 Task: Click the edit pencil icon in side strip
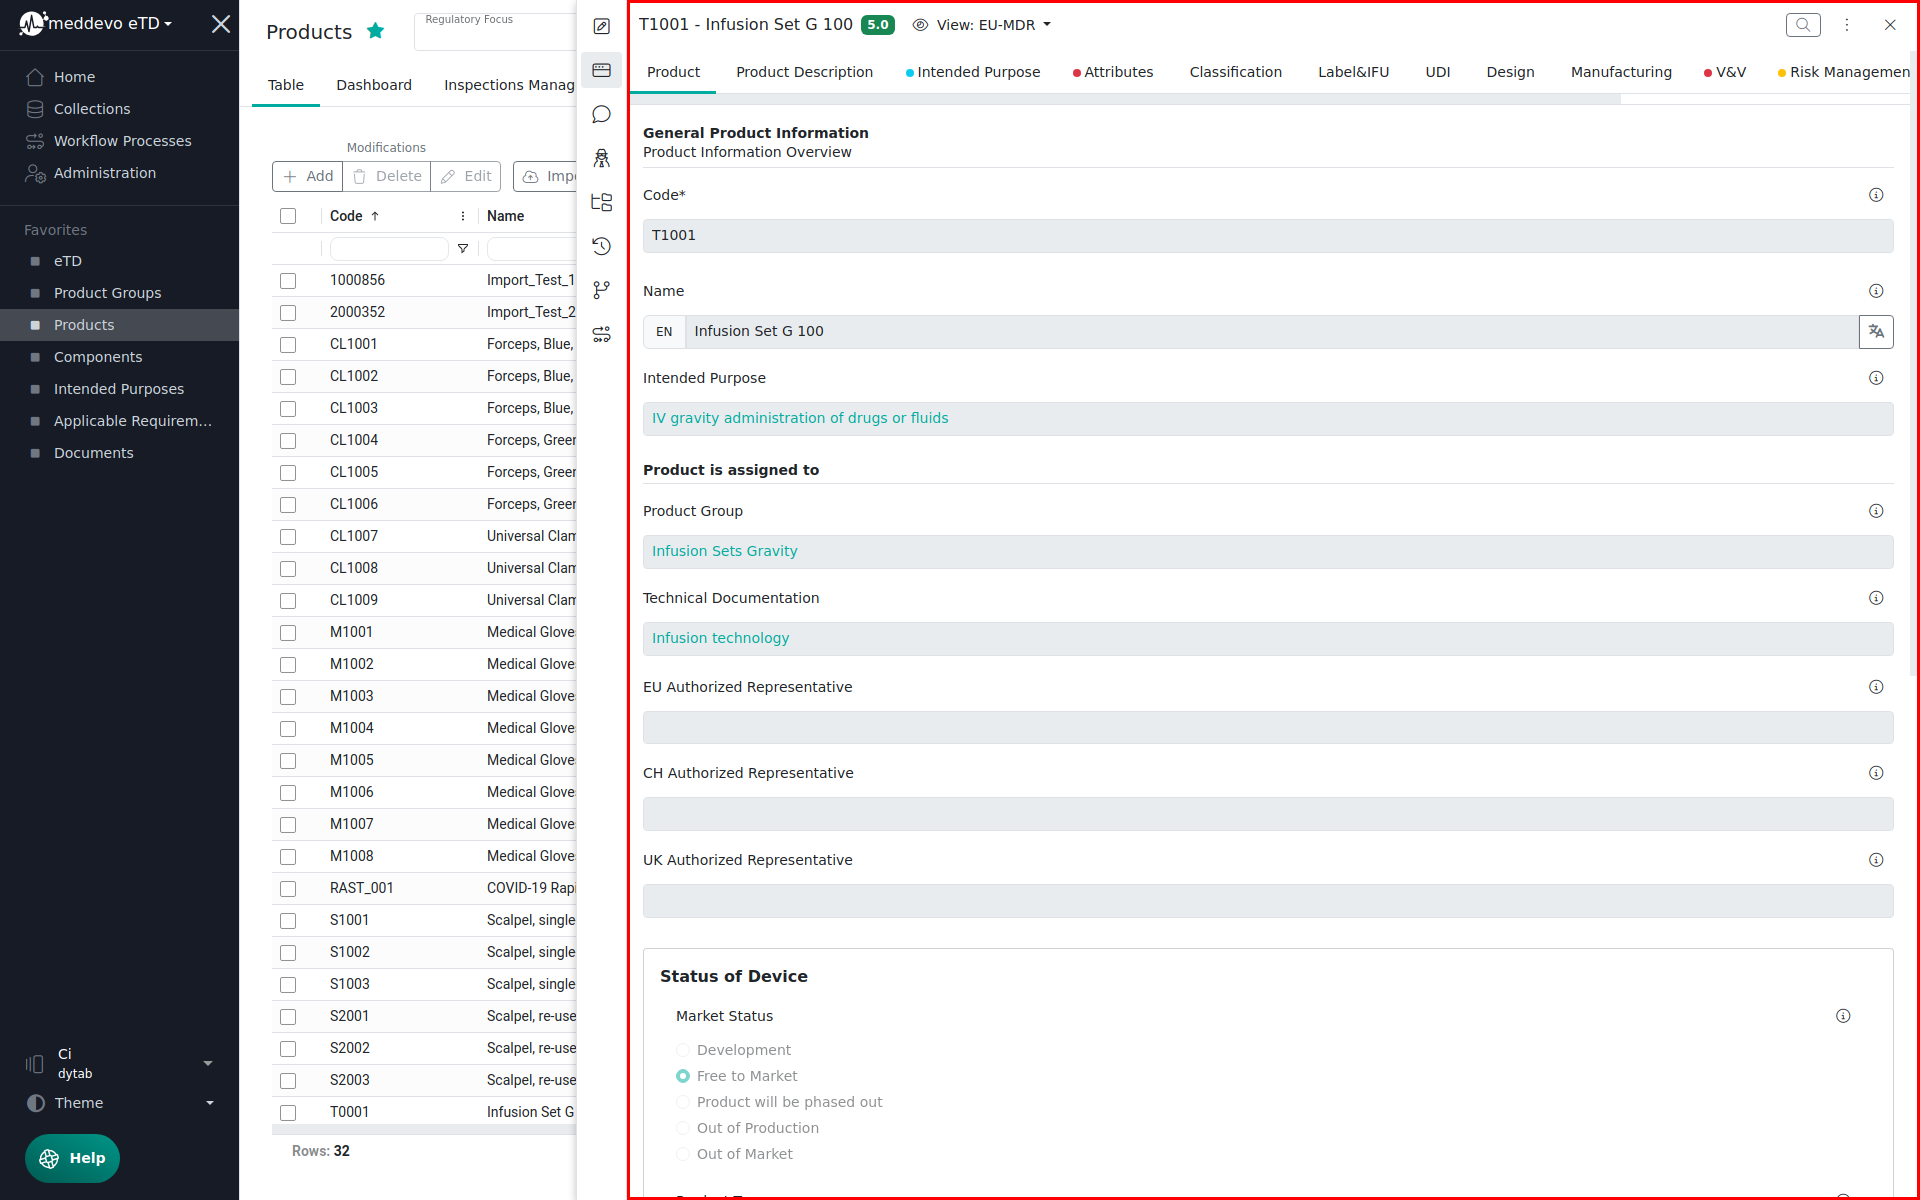pyautogui.click(x=601, y=27)
